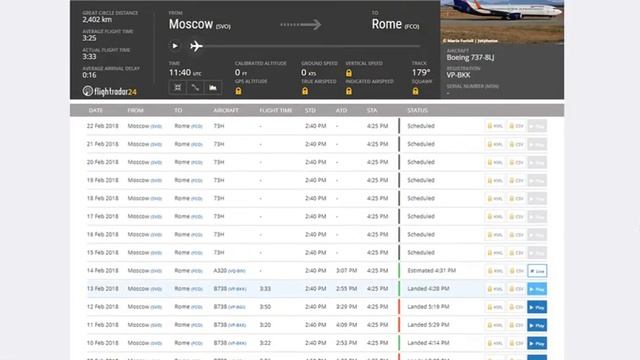
Task: Open the altitude chart icon
Action: click(213, 87)
